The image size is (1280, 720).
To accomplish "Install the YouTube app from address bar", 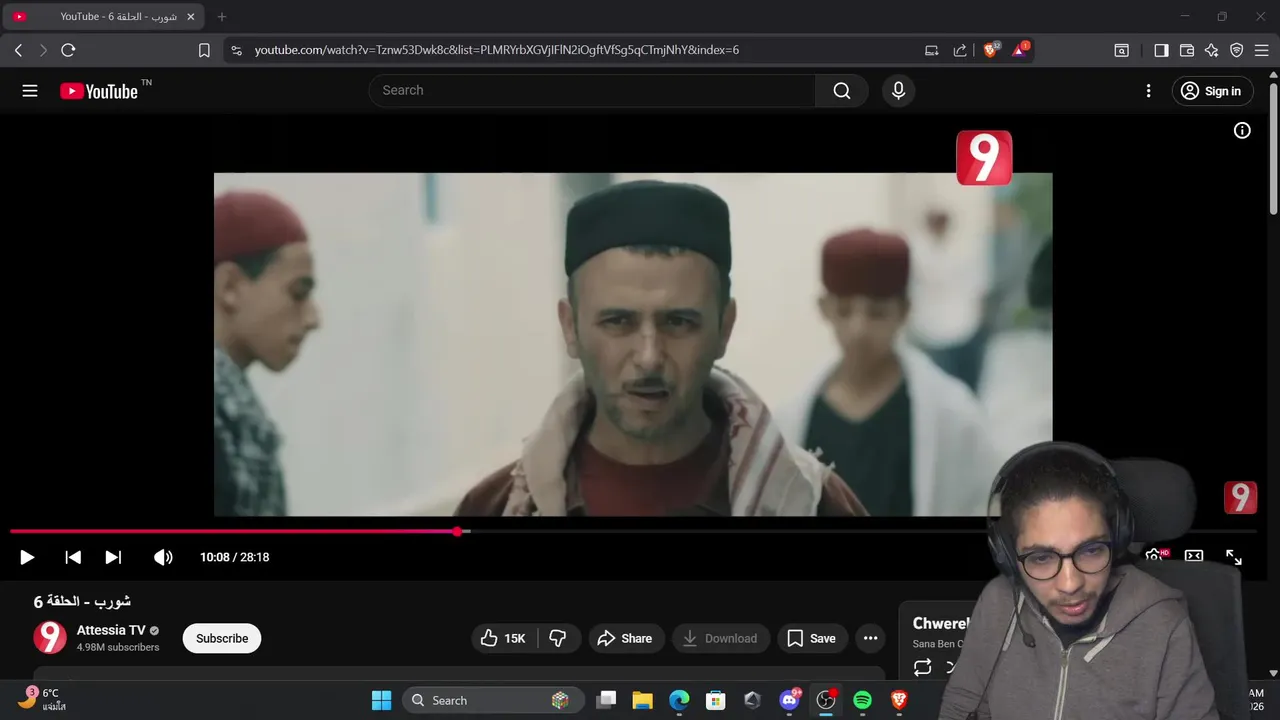I will [931, 50].
